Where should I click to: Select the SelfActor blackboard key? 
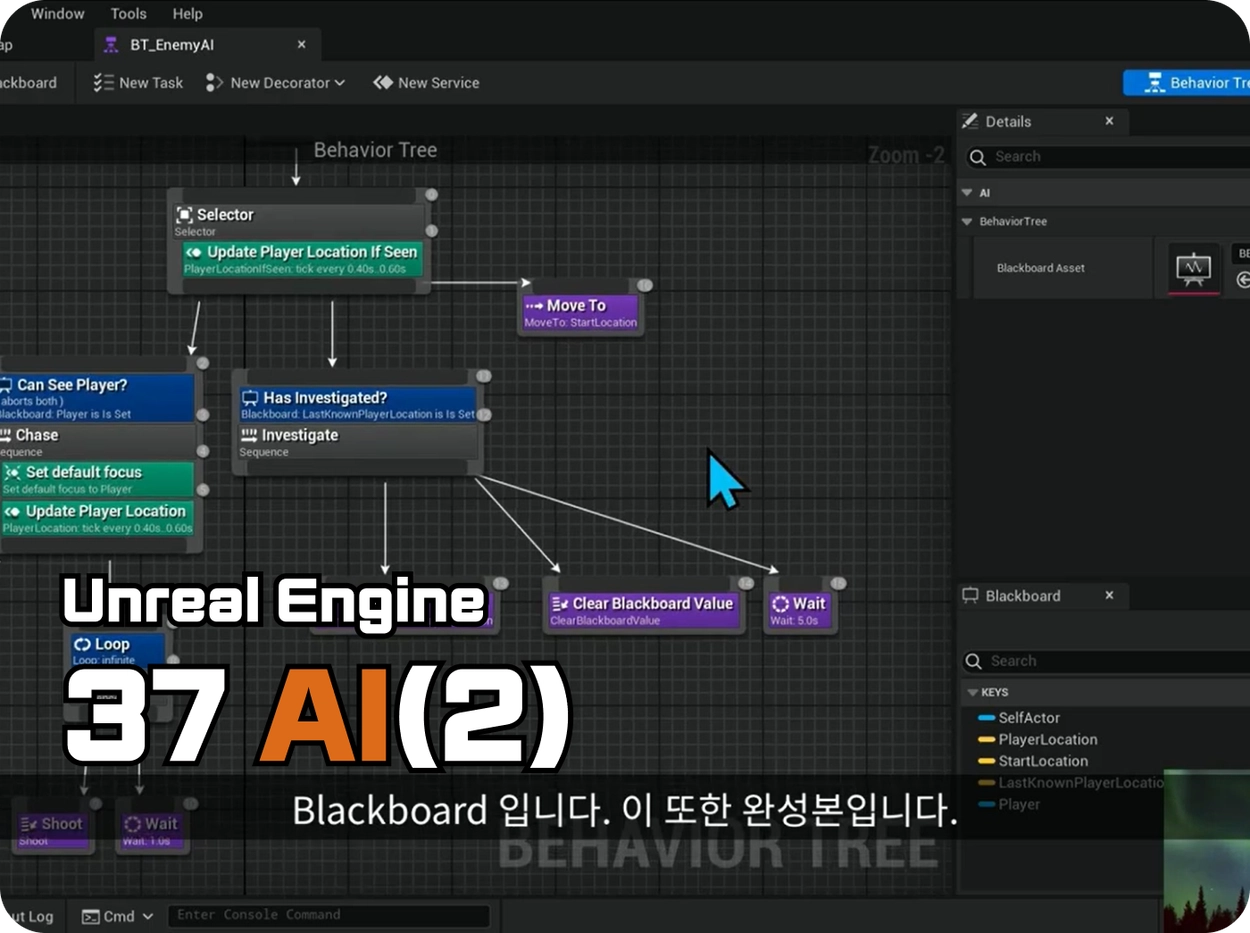tap(1029, 717)
